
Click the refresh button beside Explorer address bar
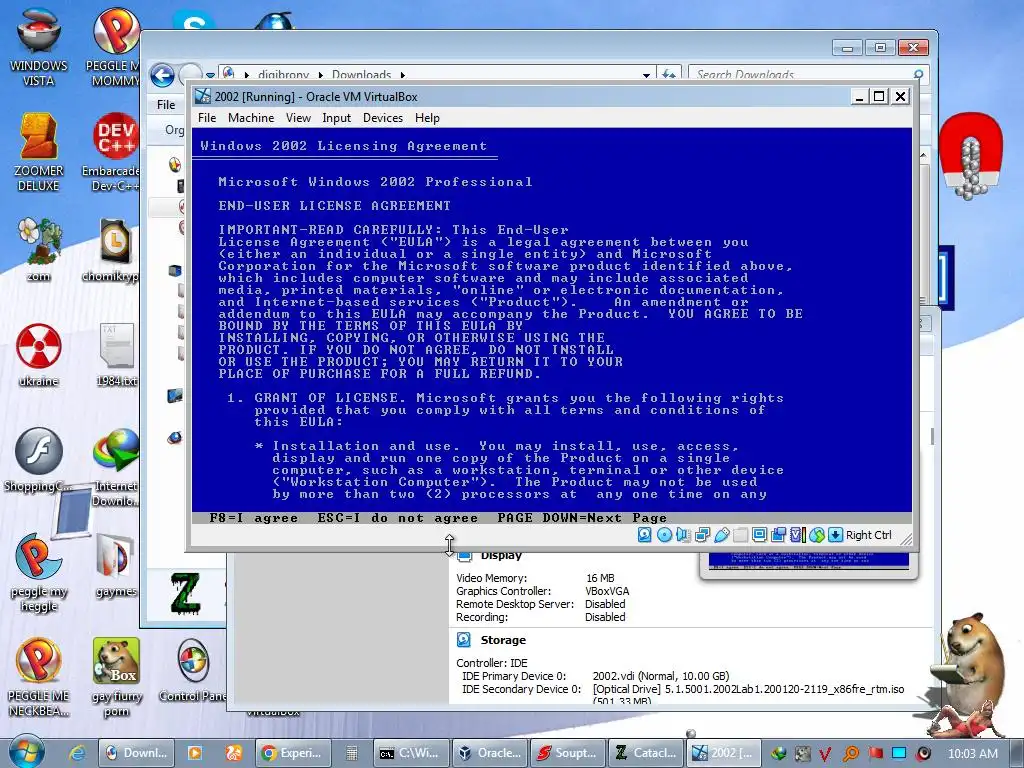point(668,74)
